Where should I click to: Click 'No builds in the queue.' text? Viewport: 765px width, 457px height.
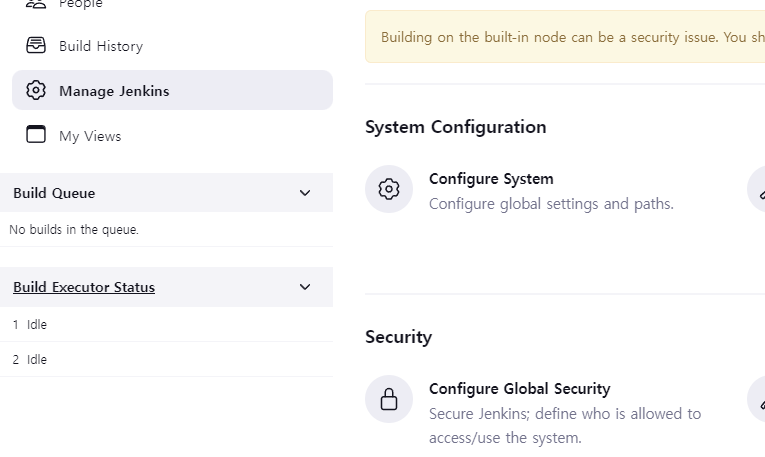click(74, 229)
